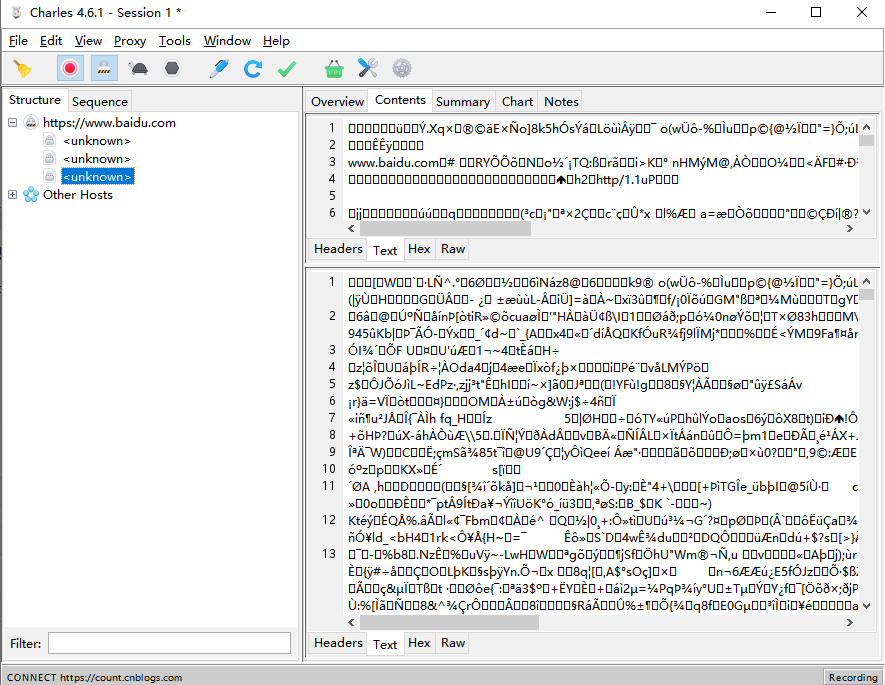The height and width of the screenshot is (685, 885).
Task: Select request pane Headers tab
Action: coord(338,249)
